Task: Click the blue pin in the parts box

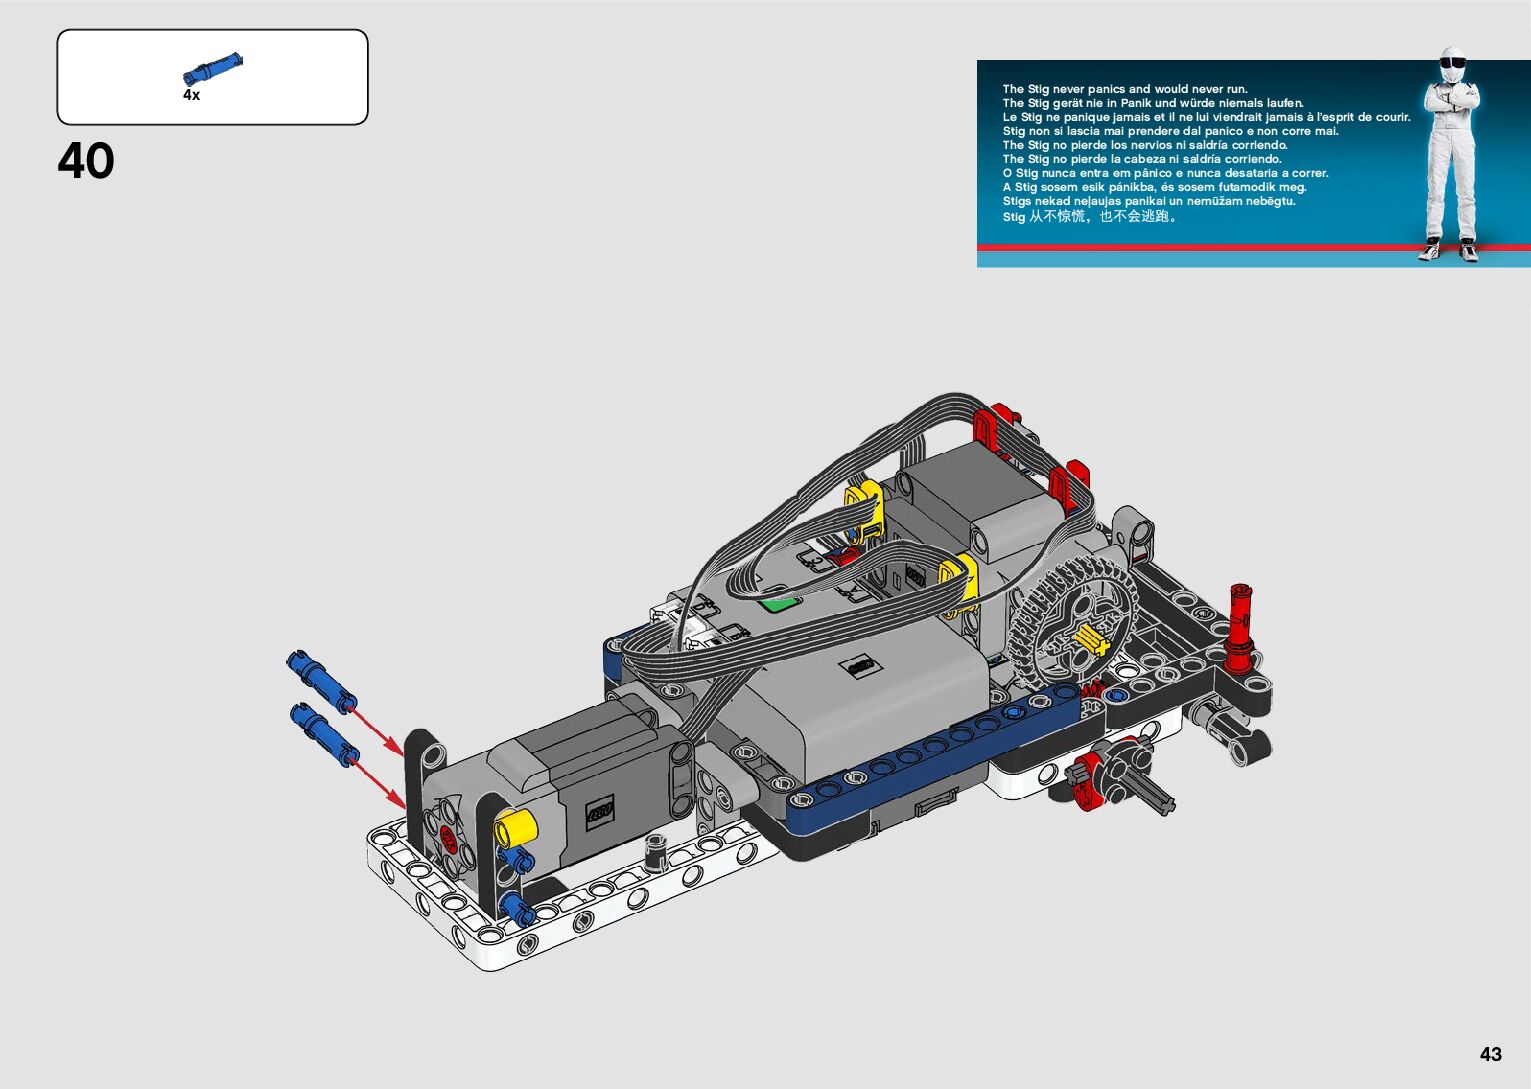Action: point(212,68)
